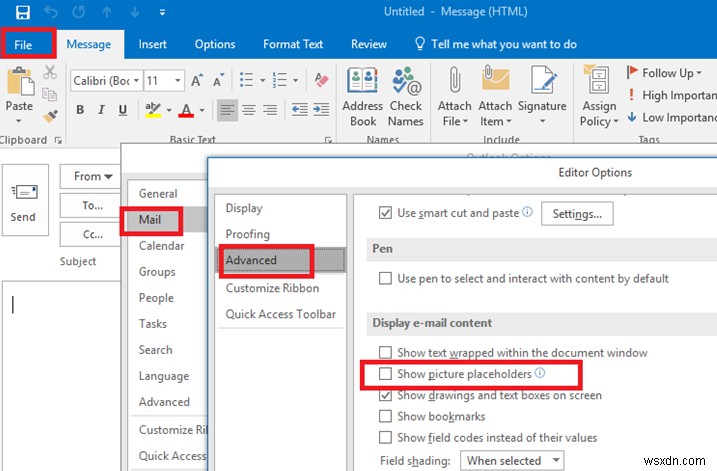Cut selection with the scissors icon
This screenshot has height=471, width=717.
50,72
